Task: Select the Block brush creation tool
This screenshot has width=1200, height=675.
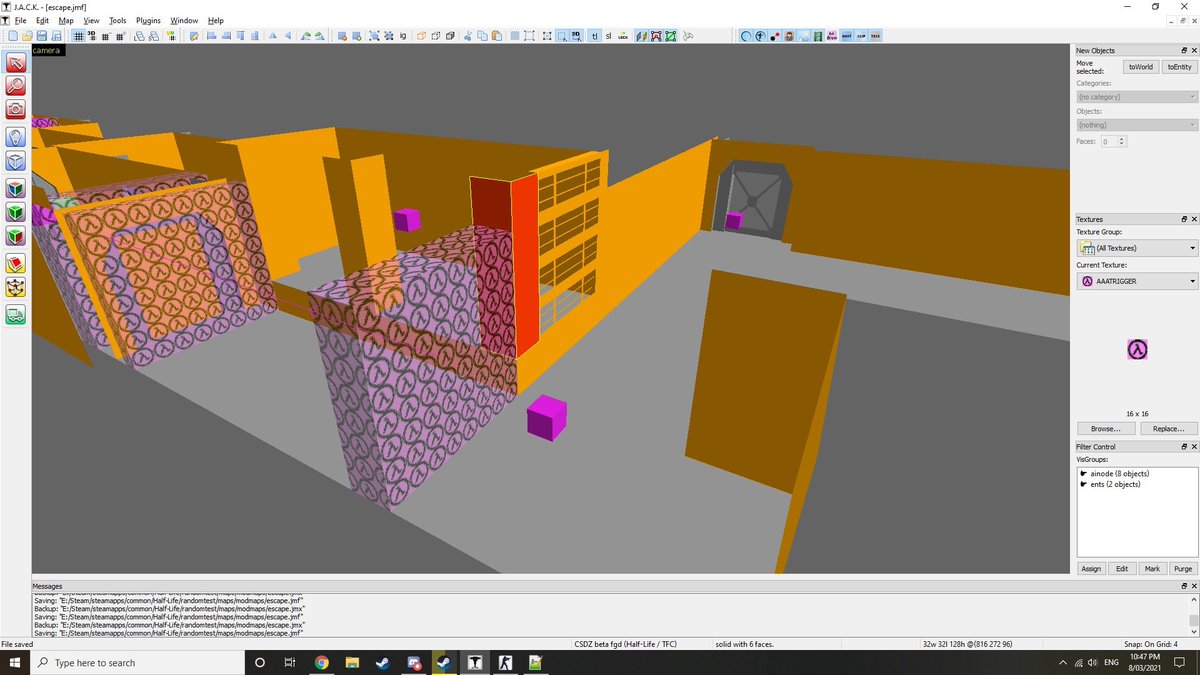Action: coord(16,161)
